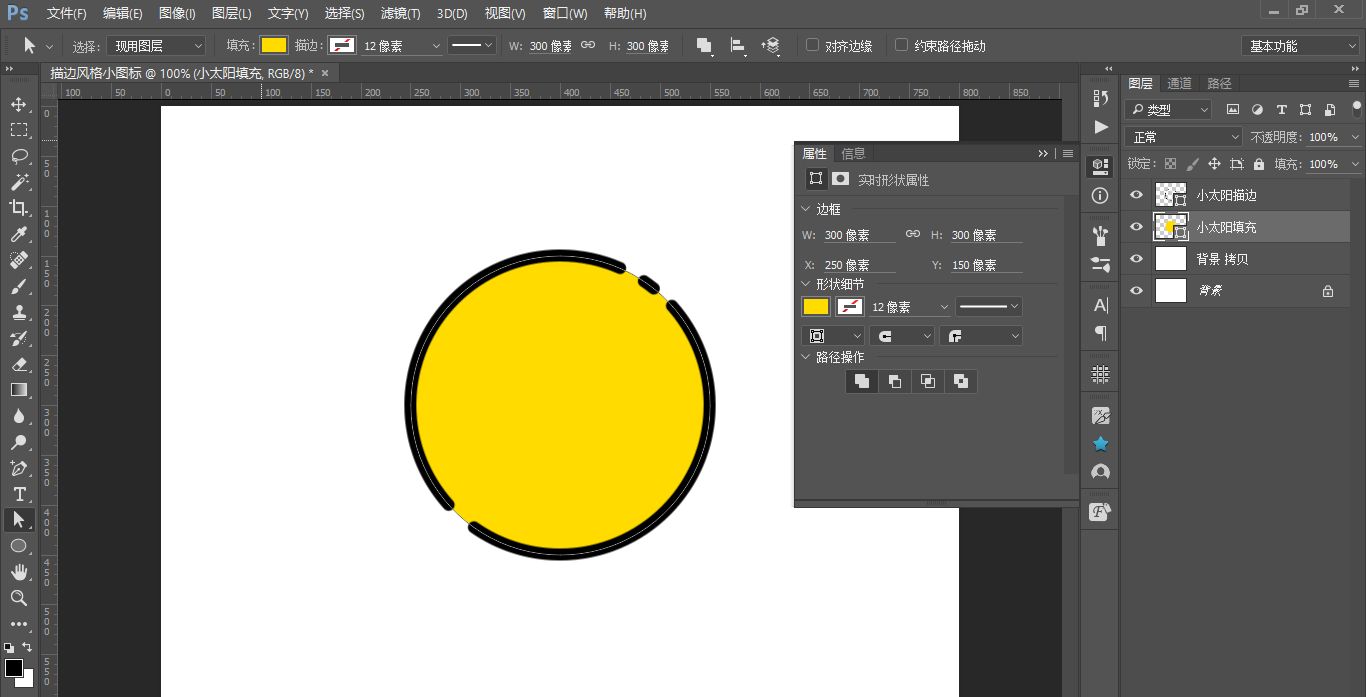Open the Info panel icon
The image size is (1366, 697).
click(x=1101, y=195)
